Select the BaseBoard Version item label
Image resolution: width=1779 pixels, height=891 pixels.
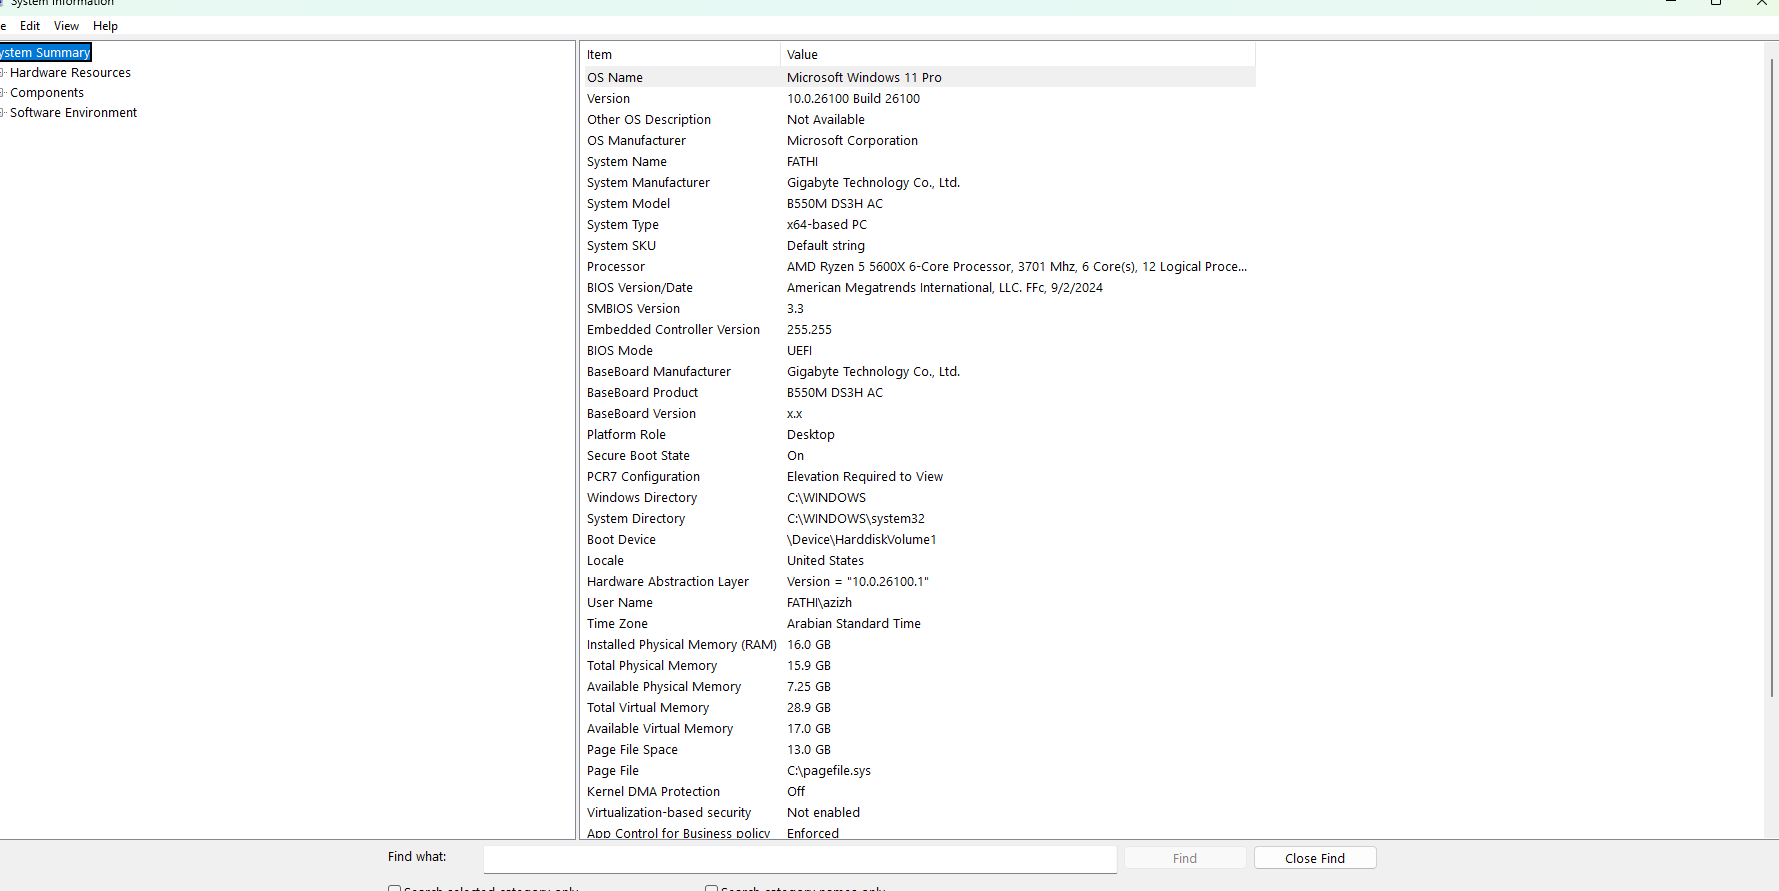click(641, 414)
